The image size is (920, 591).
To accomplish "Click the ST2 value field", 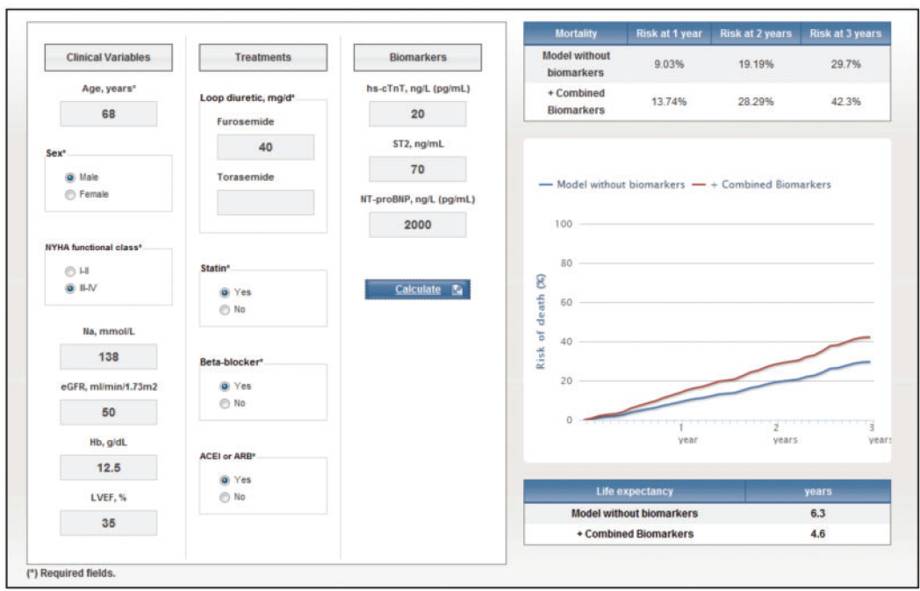I will (417, 169).
